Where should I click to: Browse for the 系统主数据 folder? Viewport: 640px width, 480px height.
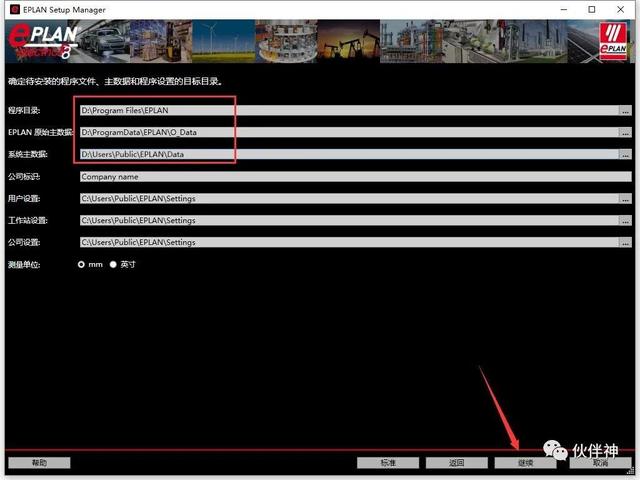(x=625, y=154)
